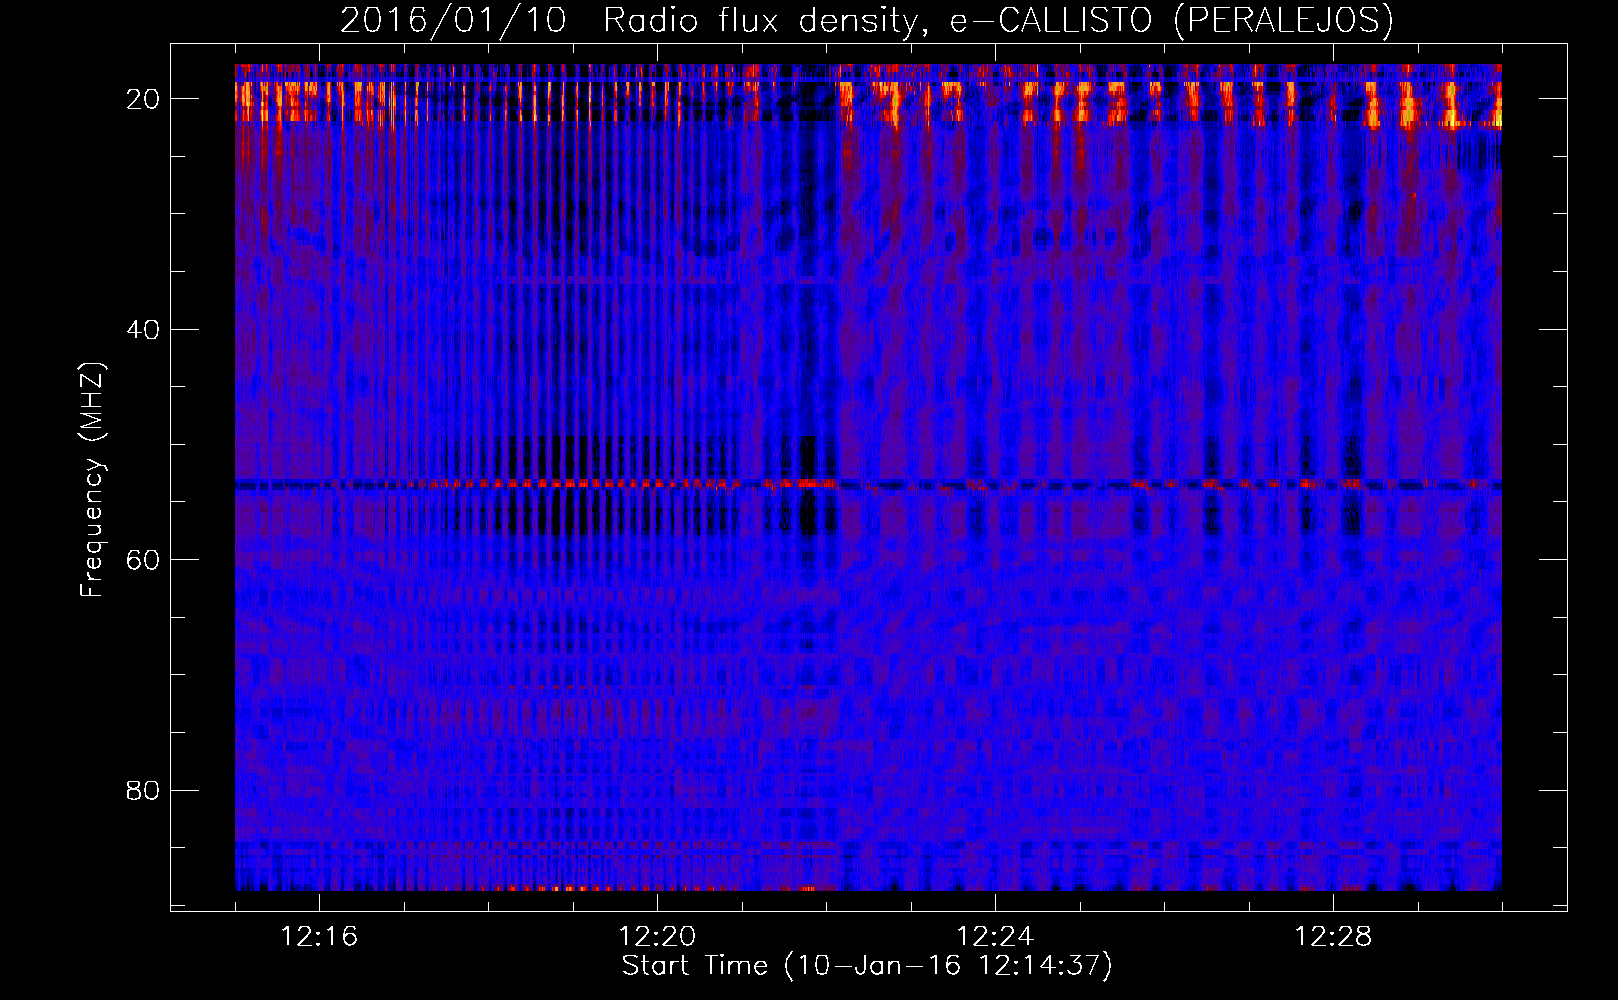The image size is (1618, 1000).
Task: Click the 80 MHz frequency tick label
Action: pyautogui.click(x=143, y=790)
